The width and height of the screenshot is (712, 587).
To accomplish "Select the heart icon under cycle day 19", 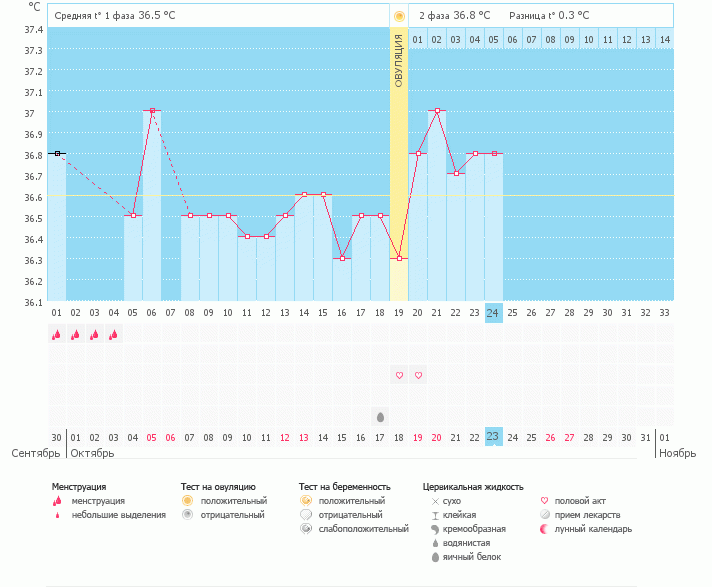I will 399,375.
